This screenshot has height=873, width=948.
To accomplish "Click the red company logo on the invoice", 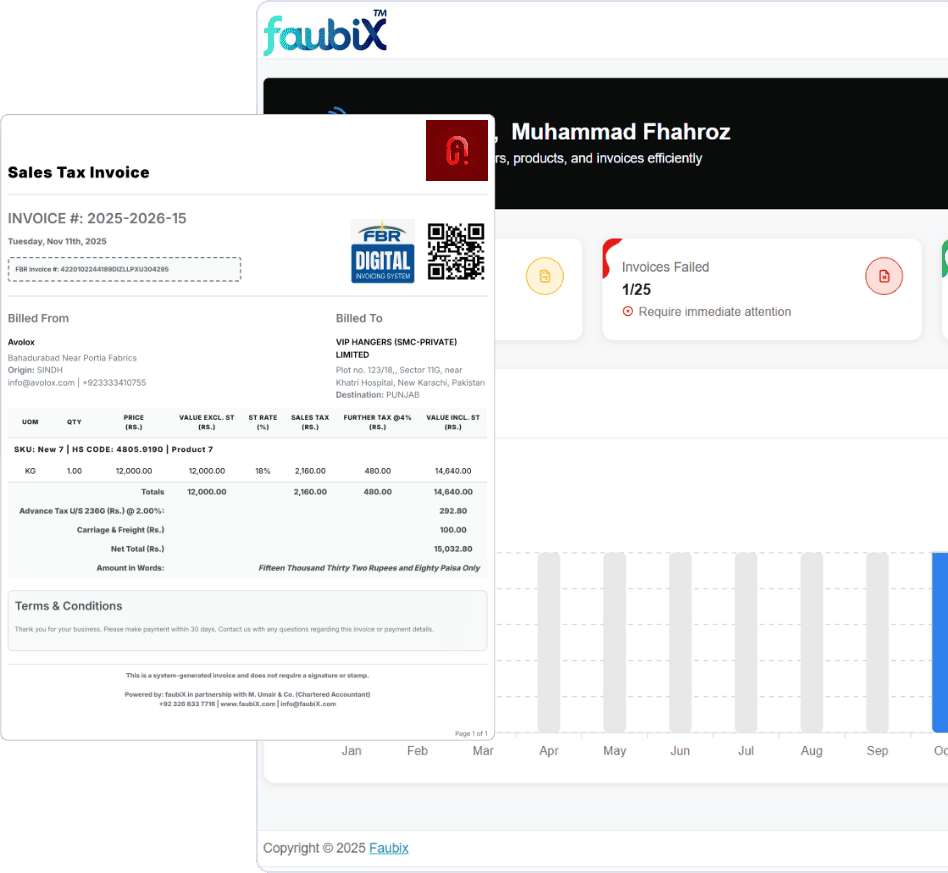I will tap(456, 150).
